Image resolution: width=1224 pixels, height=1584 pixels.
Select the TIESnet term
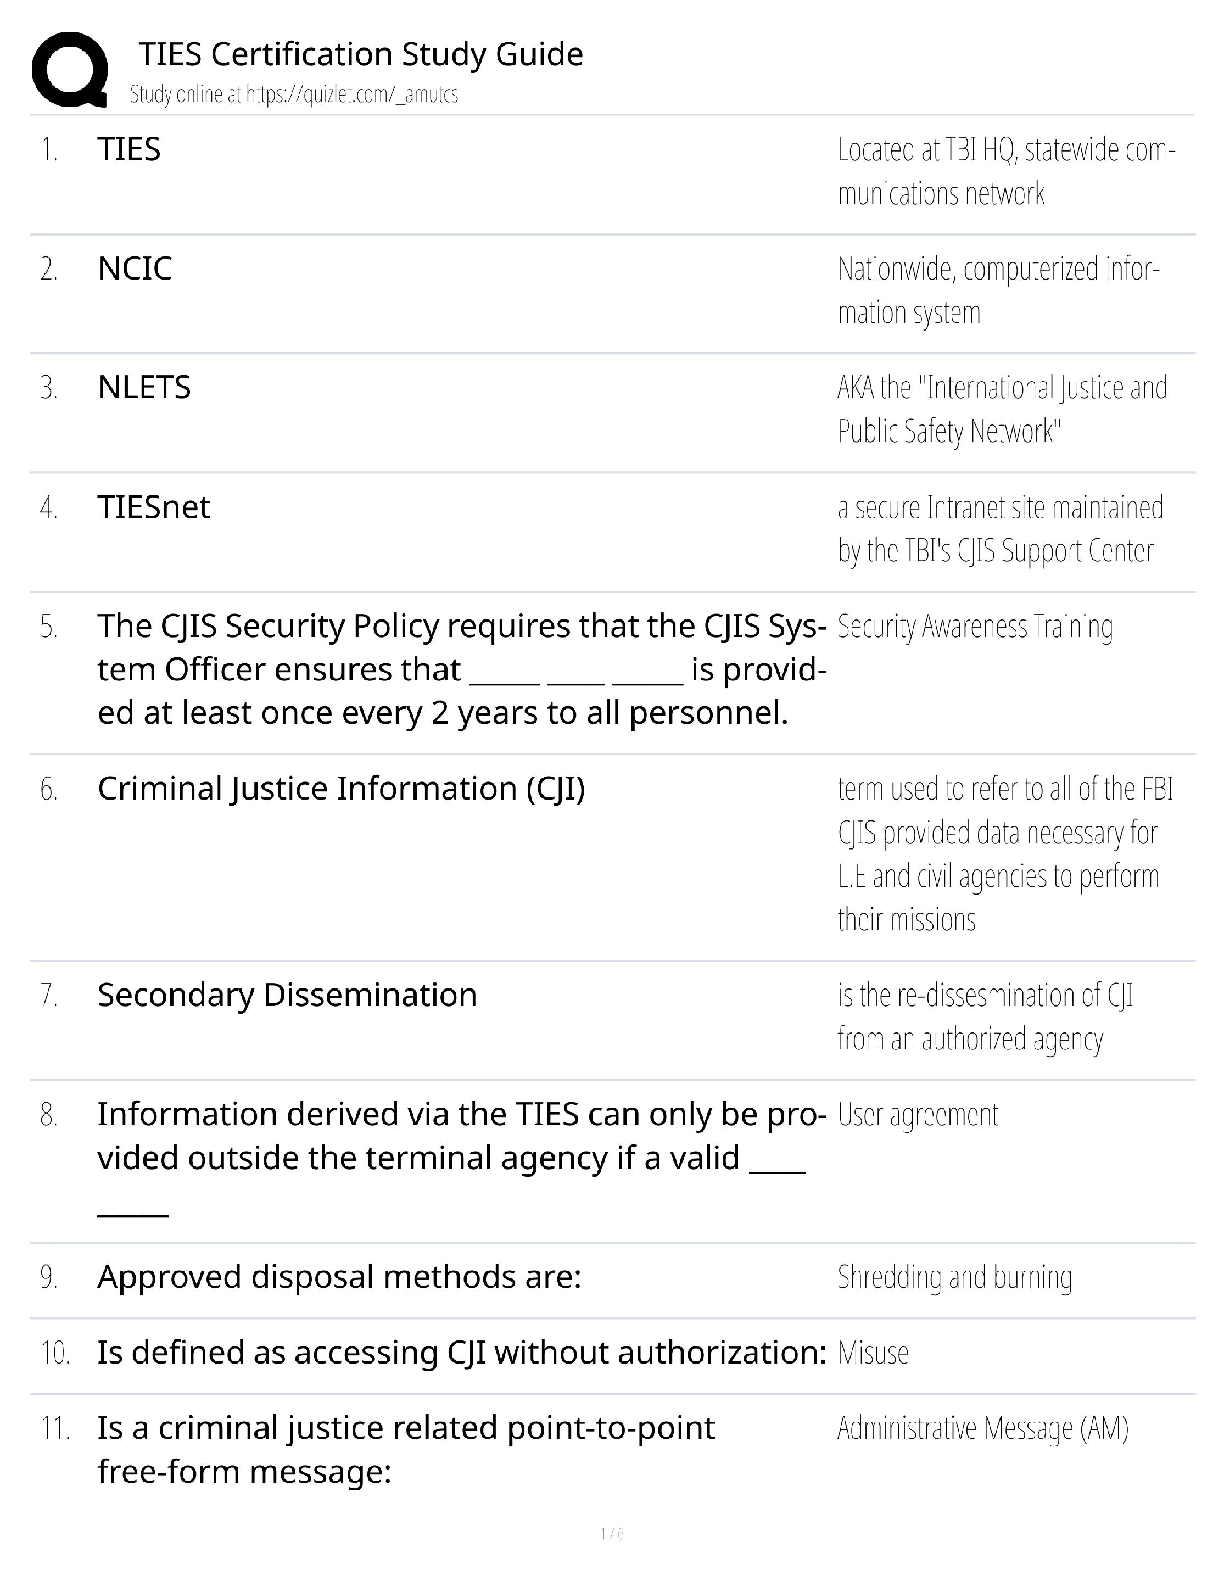point(154,507)
